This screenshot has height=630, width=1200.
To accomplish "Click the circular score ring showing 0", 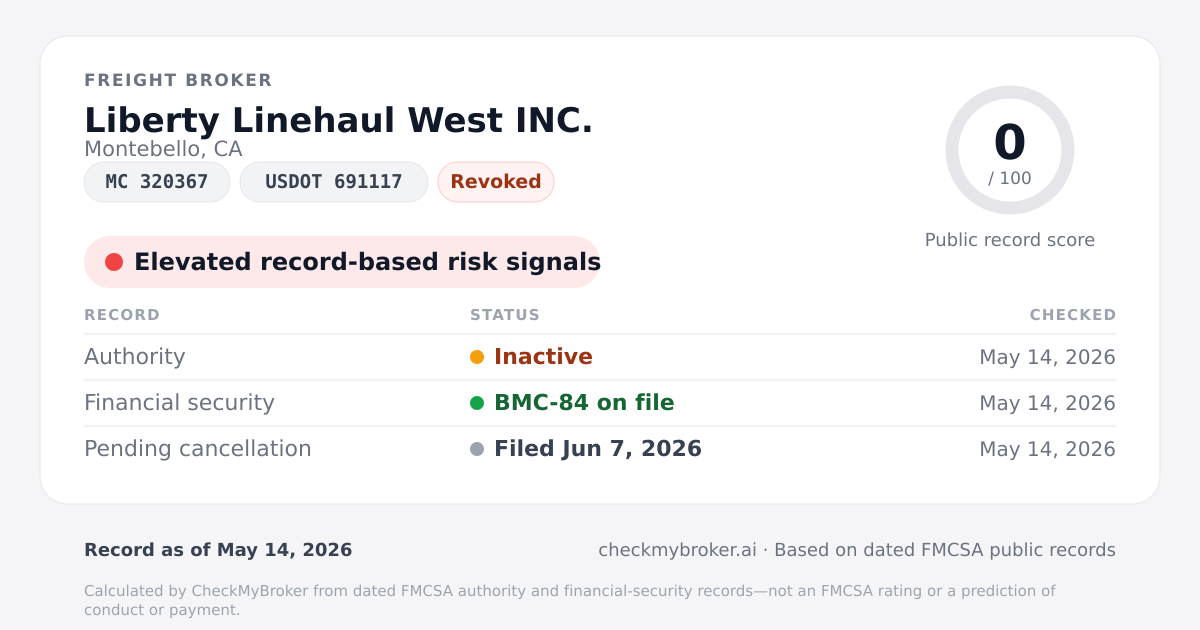I will coord(1010,150).
